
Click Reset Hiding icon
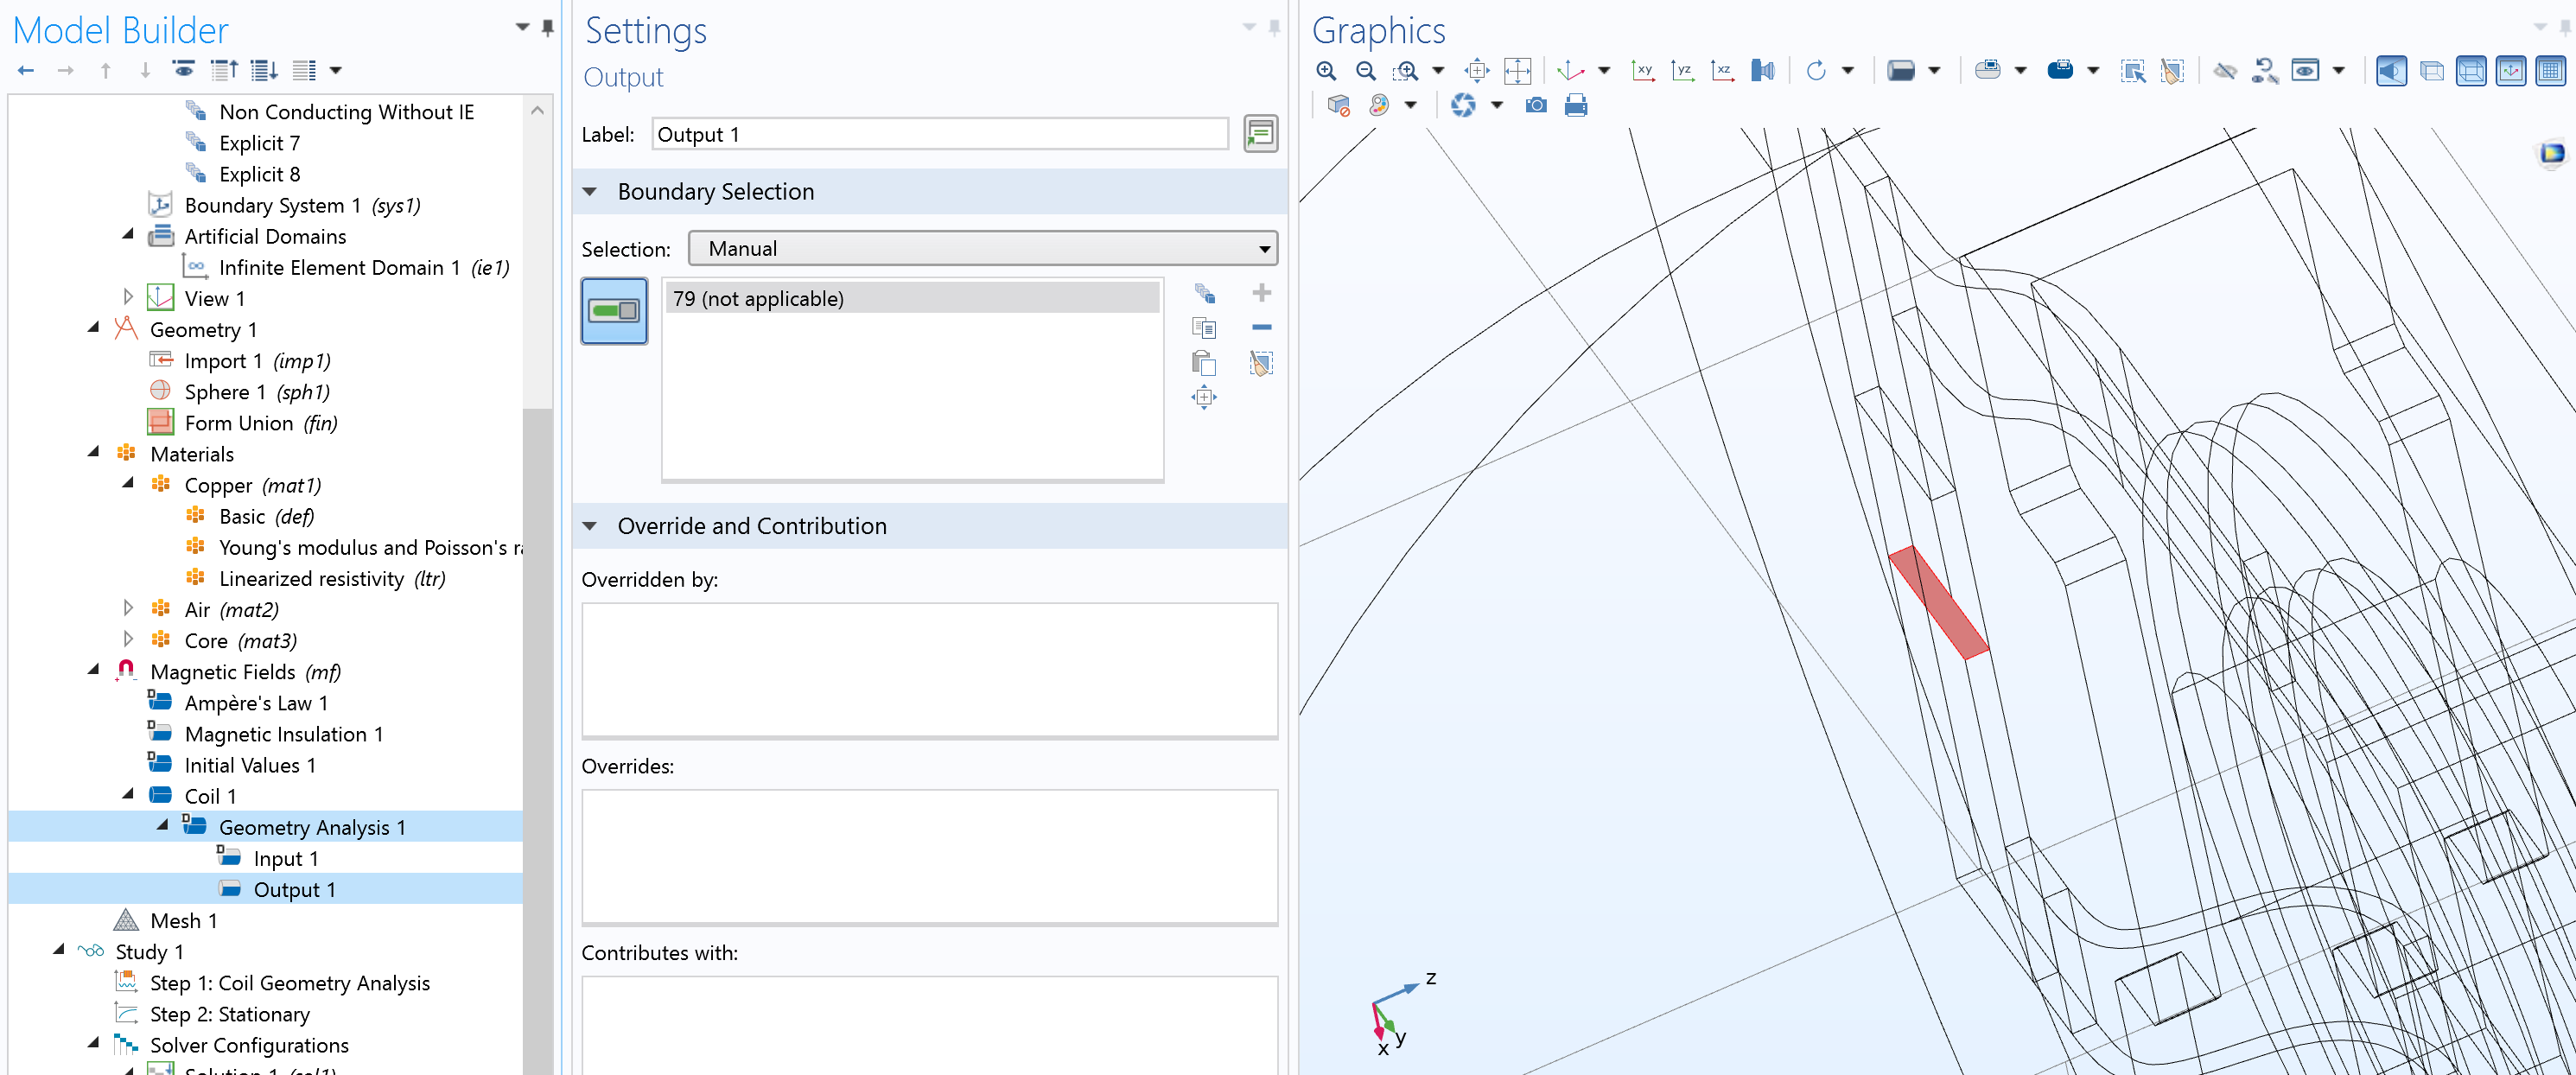2265,70
